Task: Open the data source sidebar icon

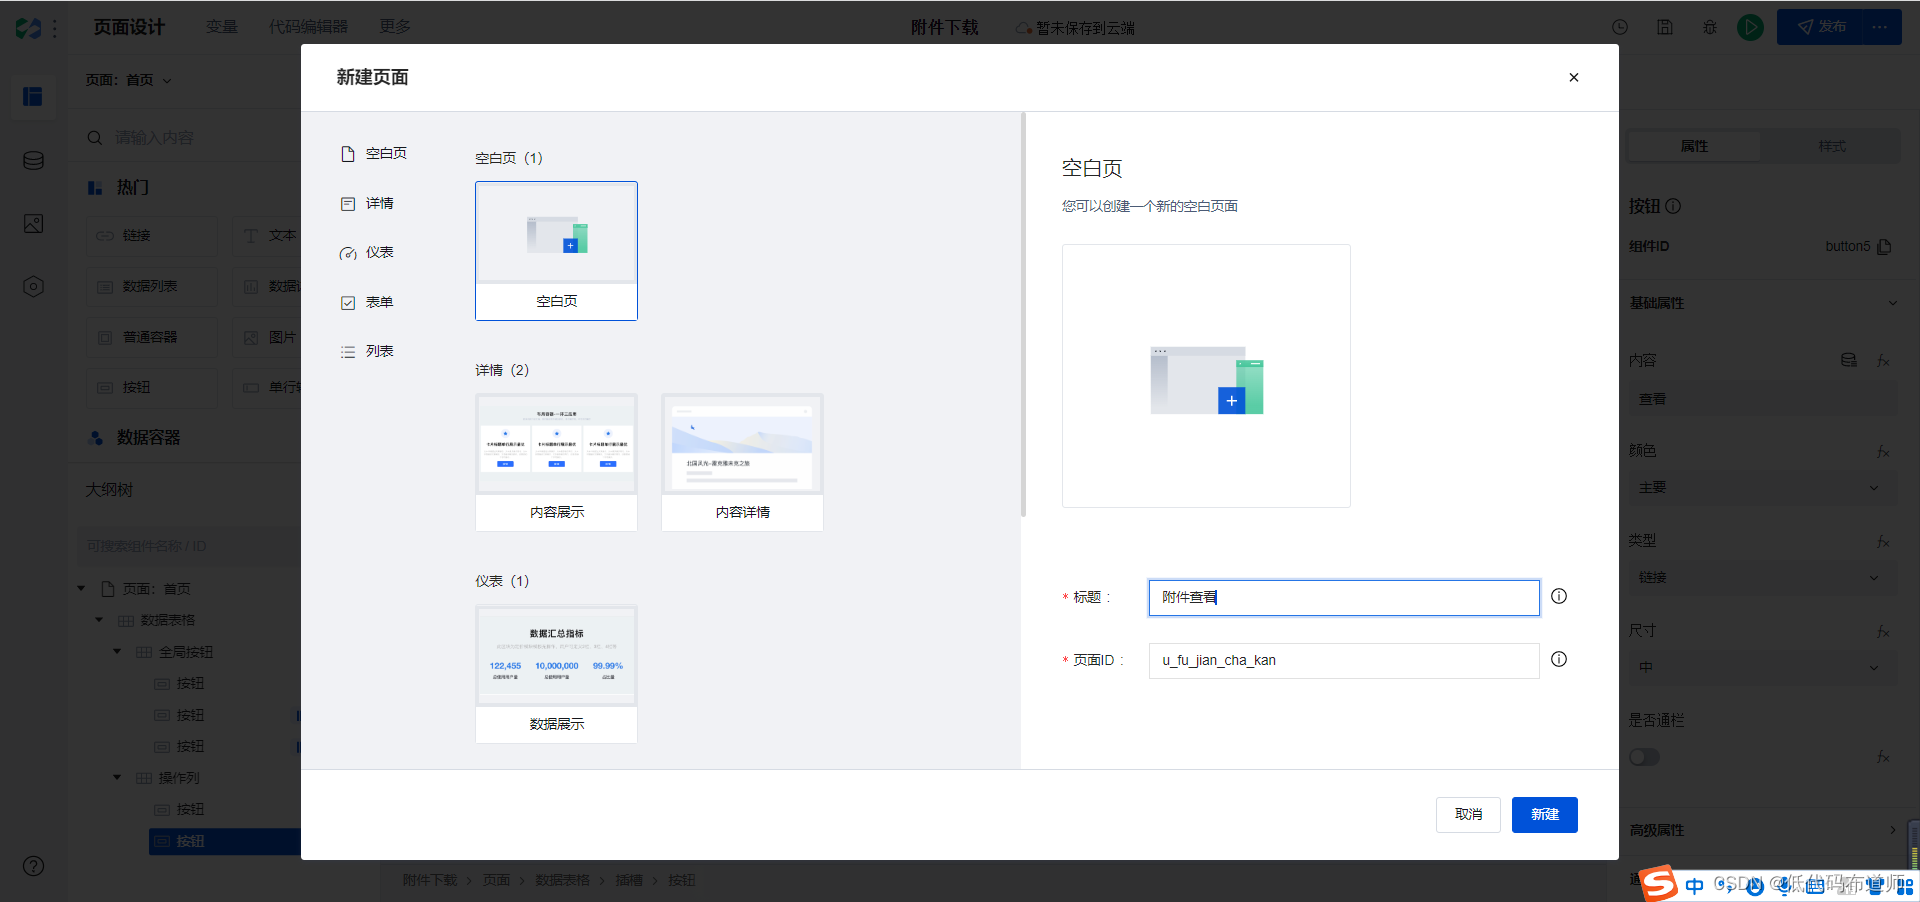Action: [x=33, y=160]
